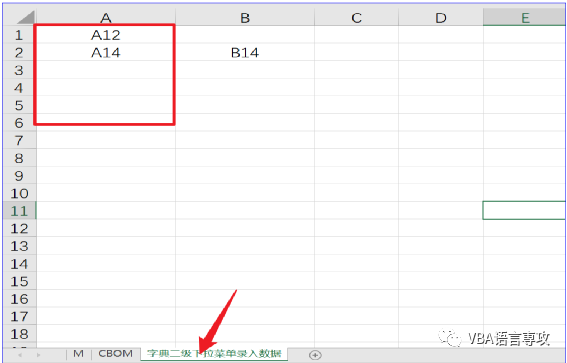The width and height of the screenshot is (567, 363).
Task: Select row 12 header
Action: tap(19, 229)
